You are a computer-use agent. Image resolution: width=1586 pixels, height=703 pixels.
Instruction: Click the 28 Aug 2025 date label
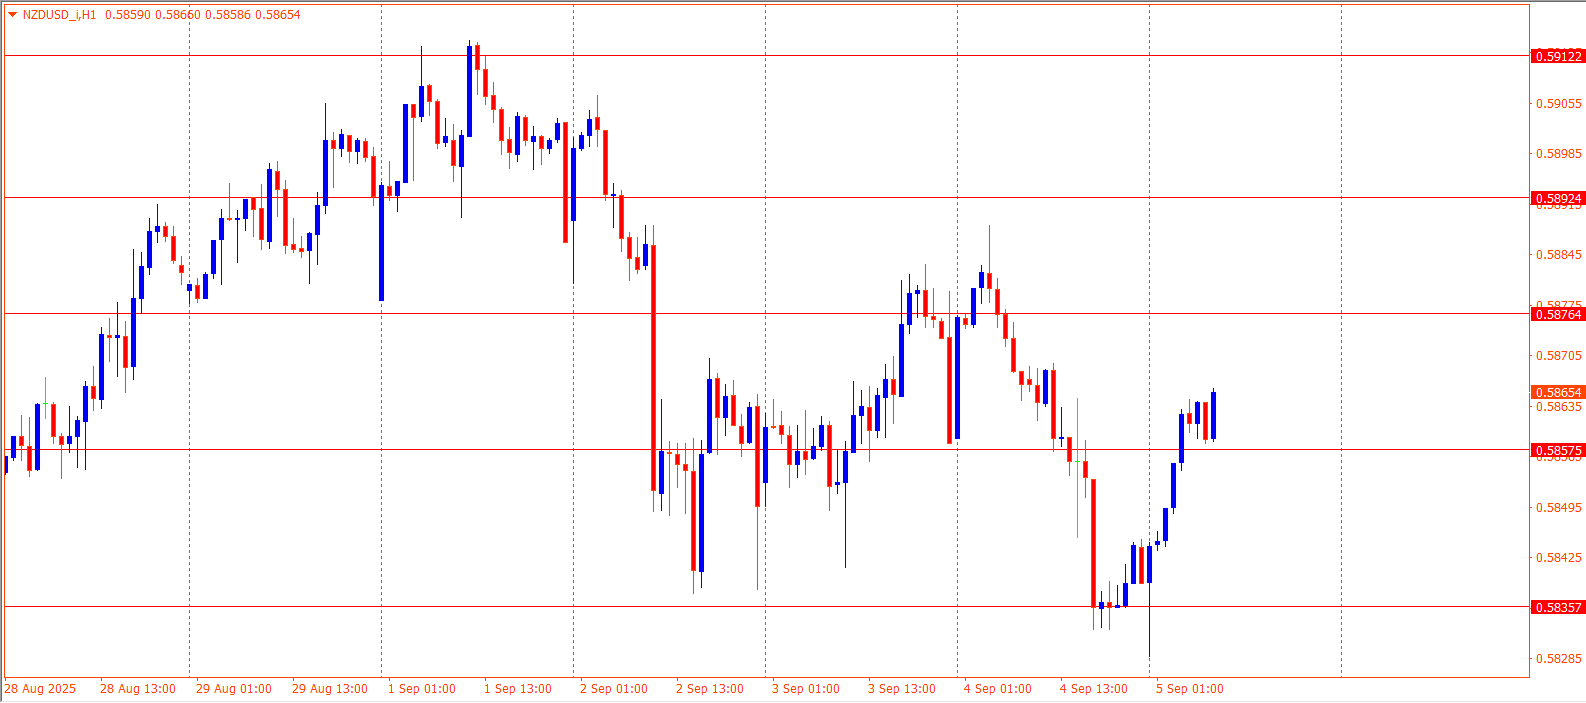click(x=40, y=689)
